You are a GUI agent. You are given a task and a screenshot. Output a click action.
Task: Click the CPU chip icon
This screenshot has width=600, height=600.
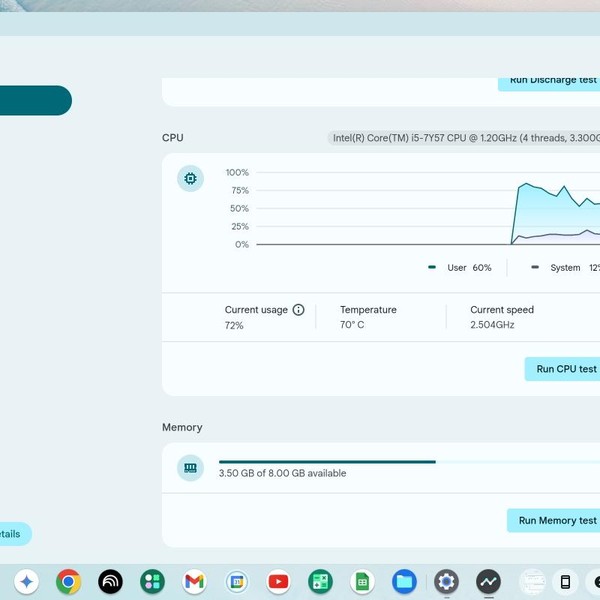[x=190, y=179]
